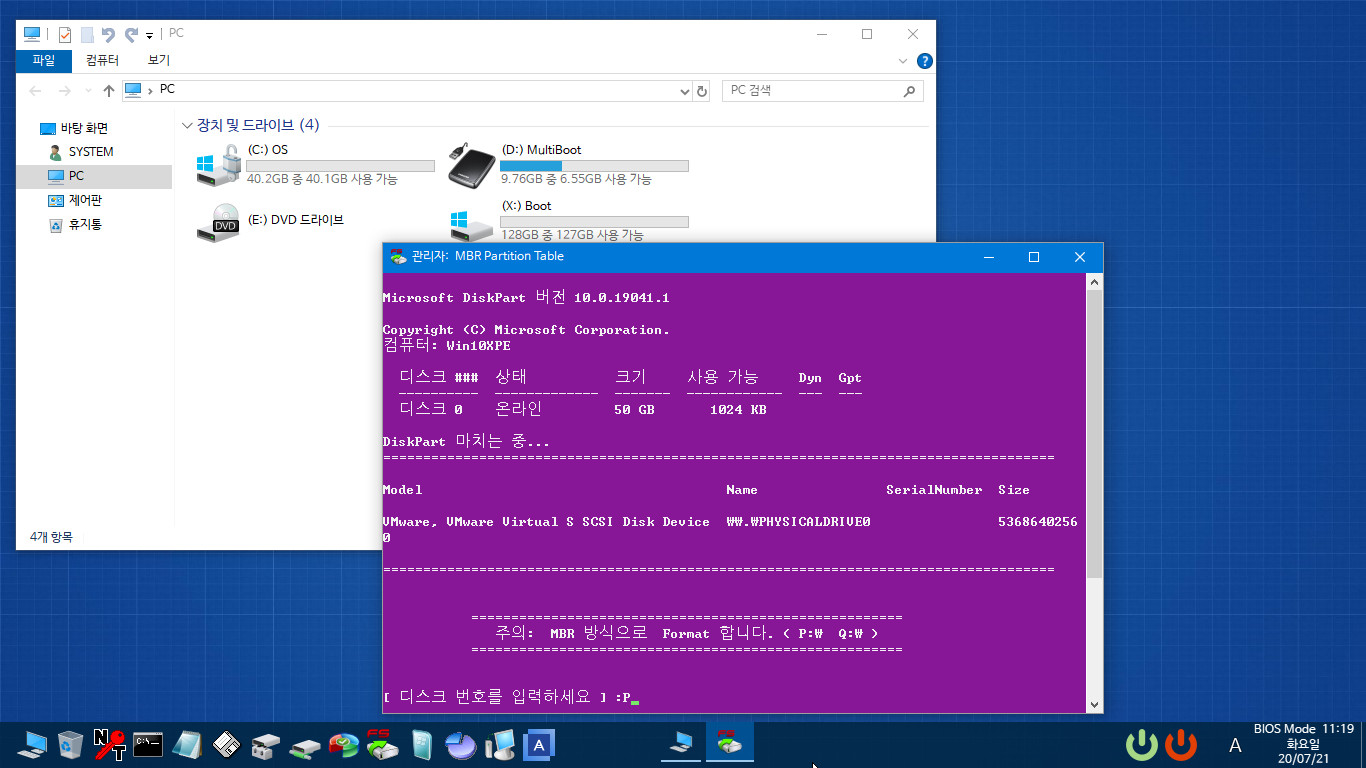1366x768 pixels.
Task: Click the 4개 항목 status bar text
Action: [x=51, y=537]
